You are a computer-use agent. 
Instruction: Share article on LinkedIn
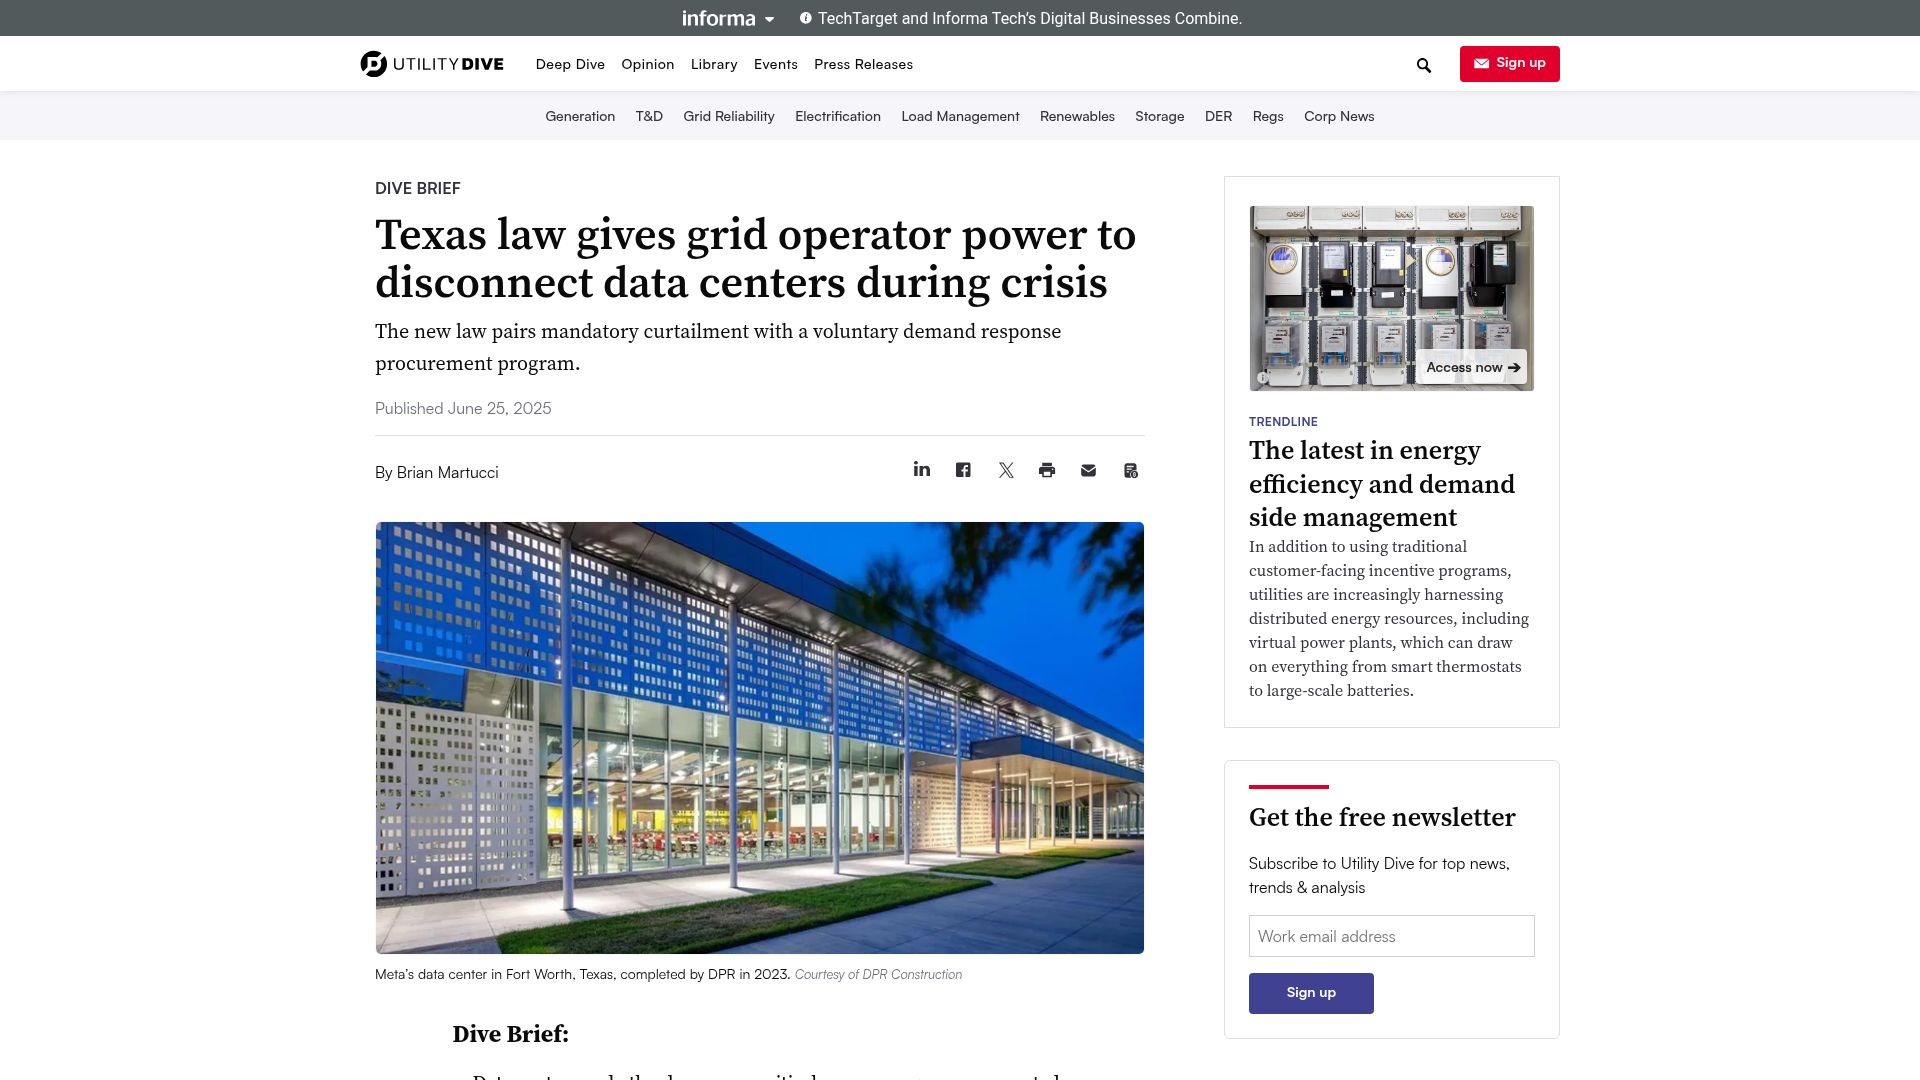pos(922,470)
